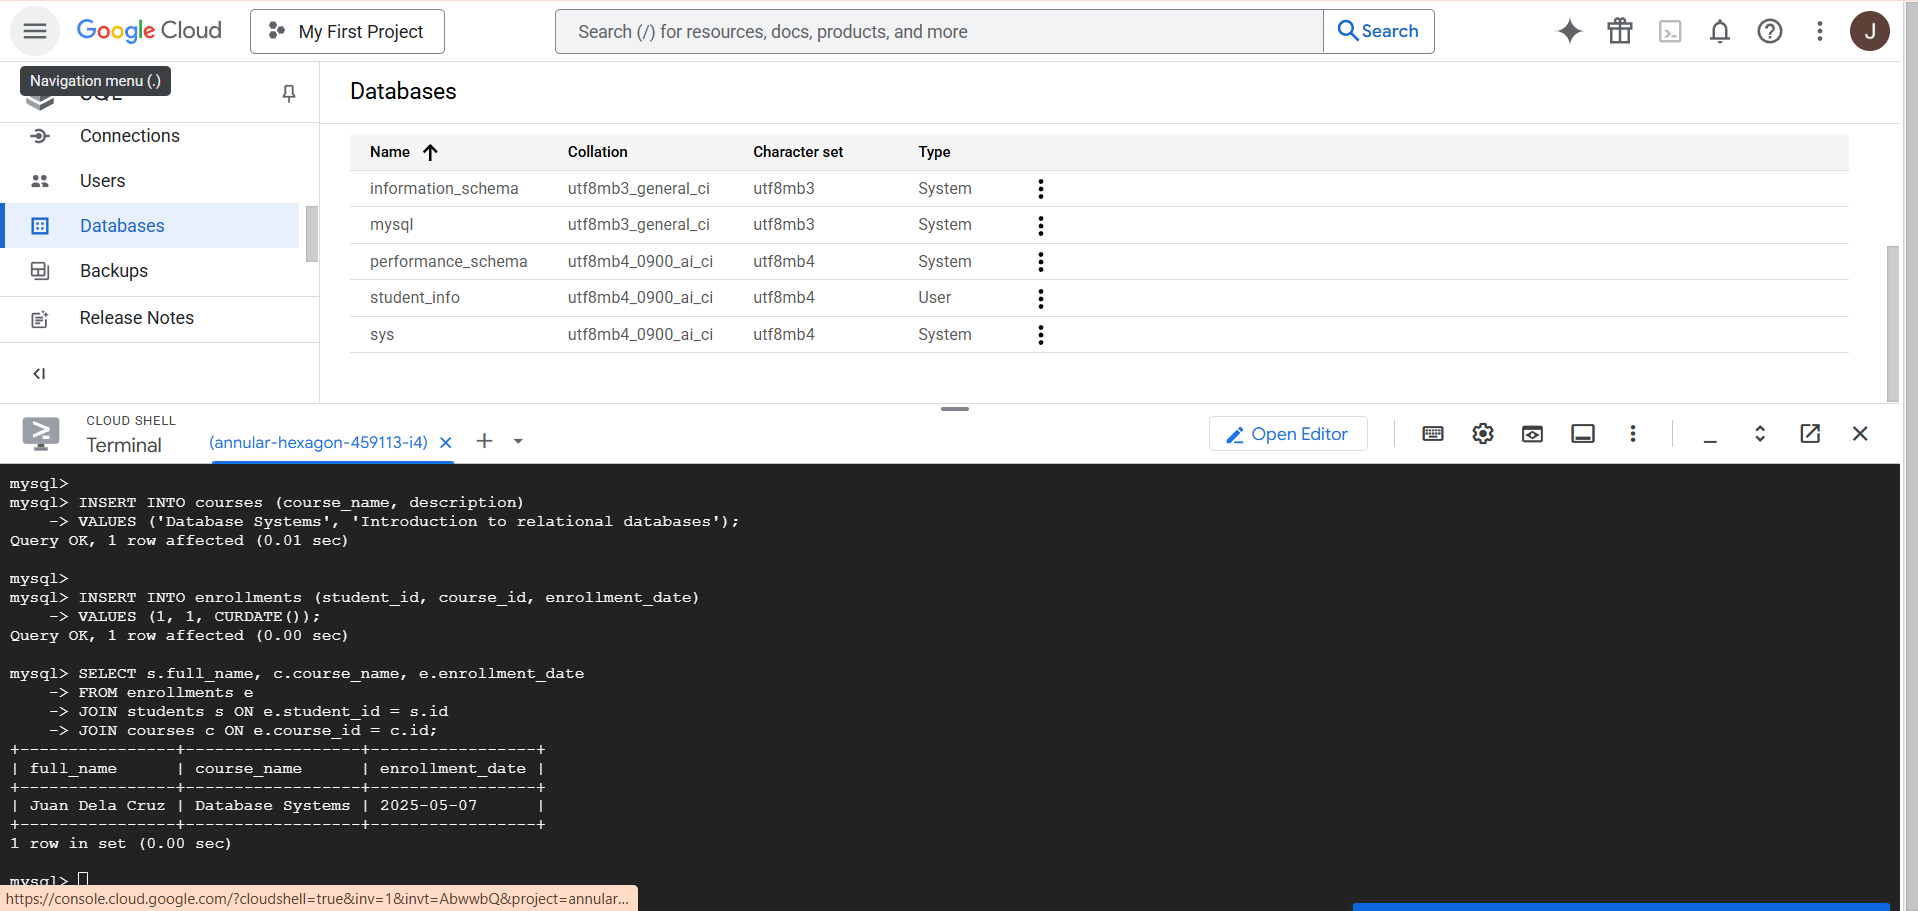1918x911 pixels.
Task: Click the Juan Dela Cruz result cell
Action: (x=97, y=806)
